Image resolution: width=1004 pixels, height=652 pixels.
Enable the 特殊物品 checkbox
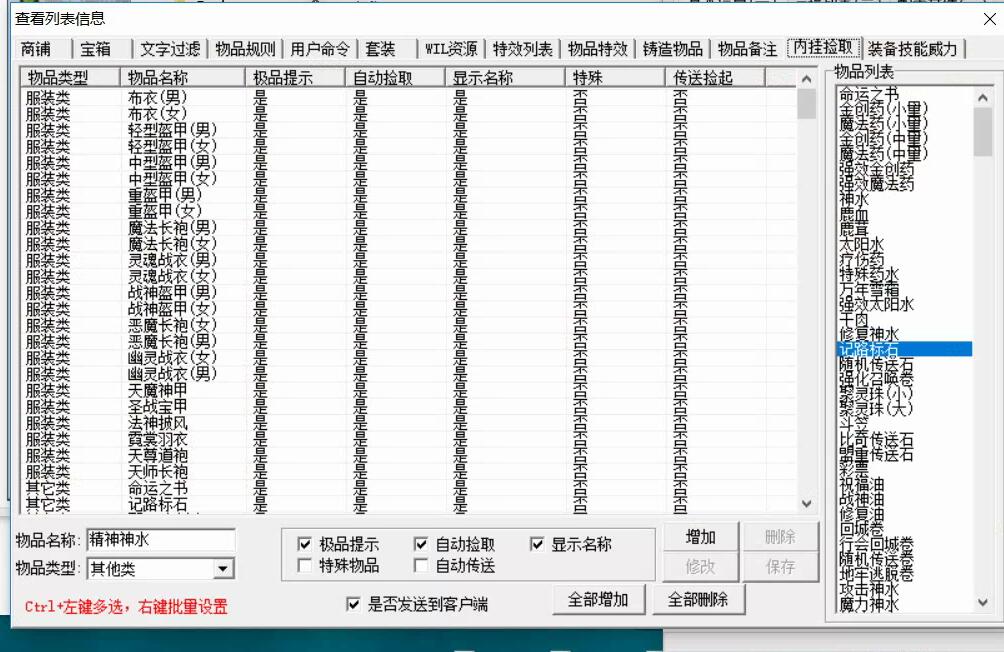point(305,566)
